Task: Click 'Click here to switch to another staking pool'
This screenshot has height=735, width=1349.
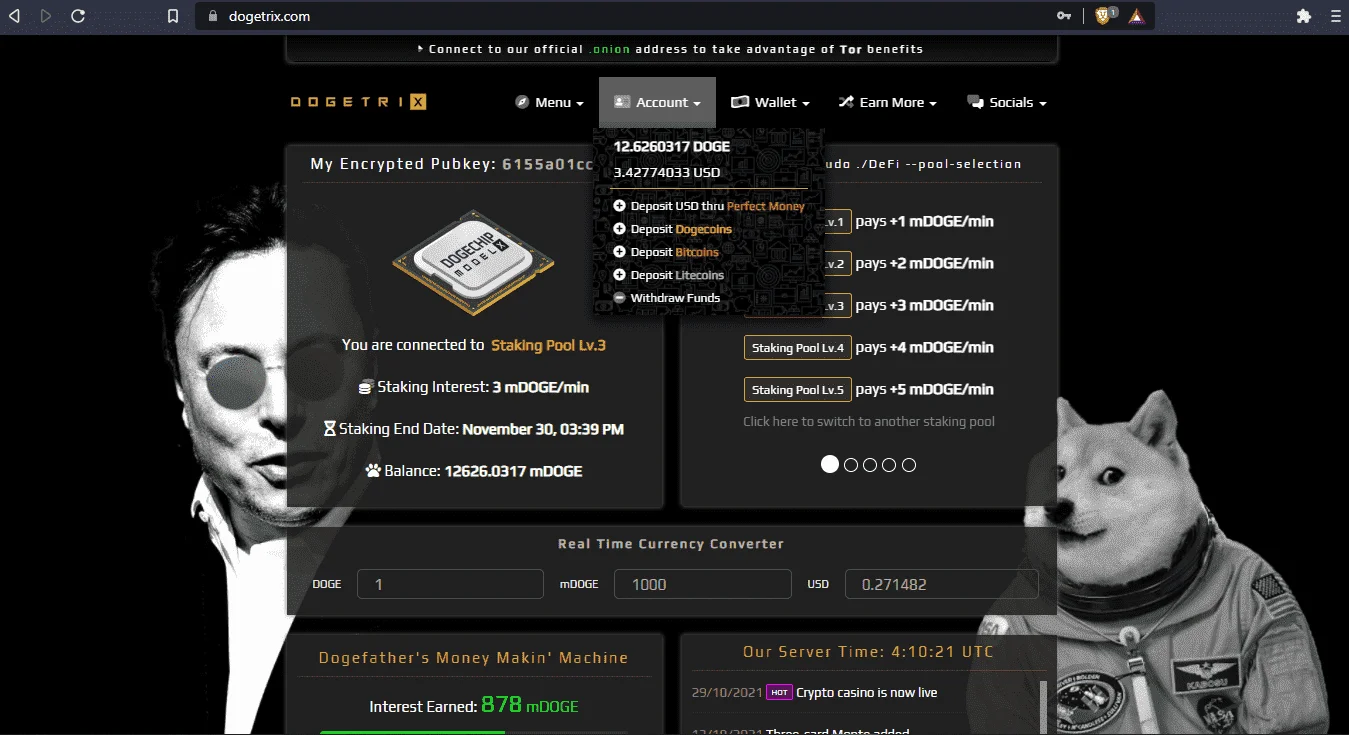Action: coord(869,421)
